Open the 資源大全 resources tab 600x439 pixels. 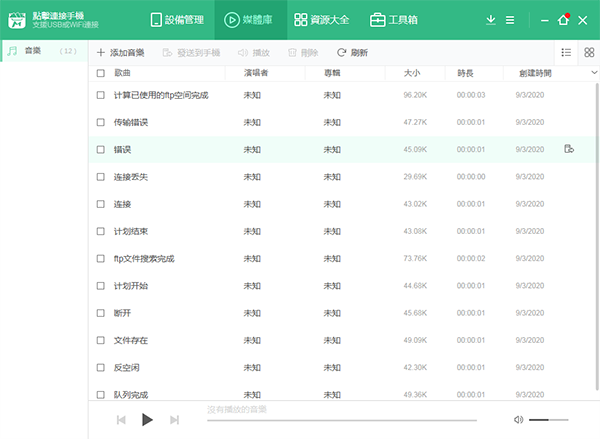[x=321, y=20]
